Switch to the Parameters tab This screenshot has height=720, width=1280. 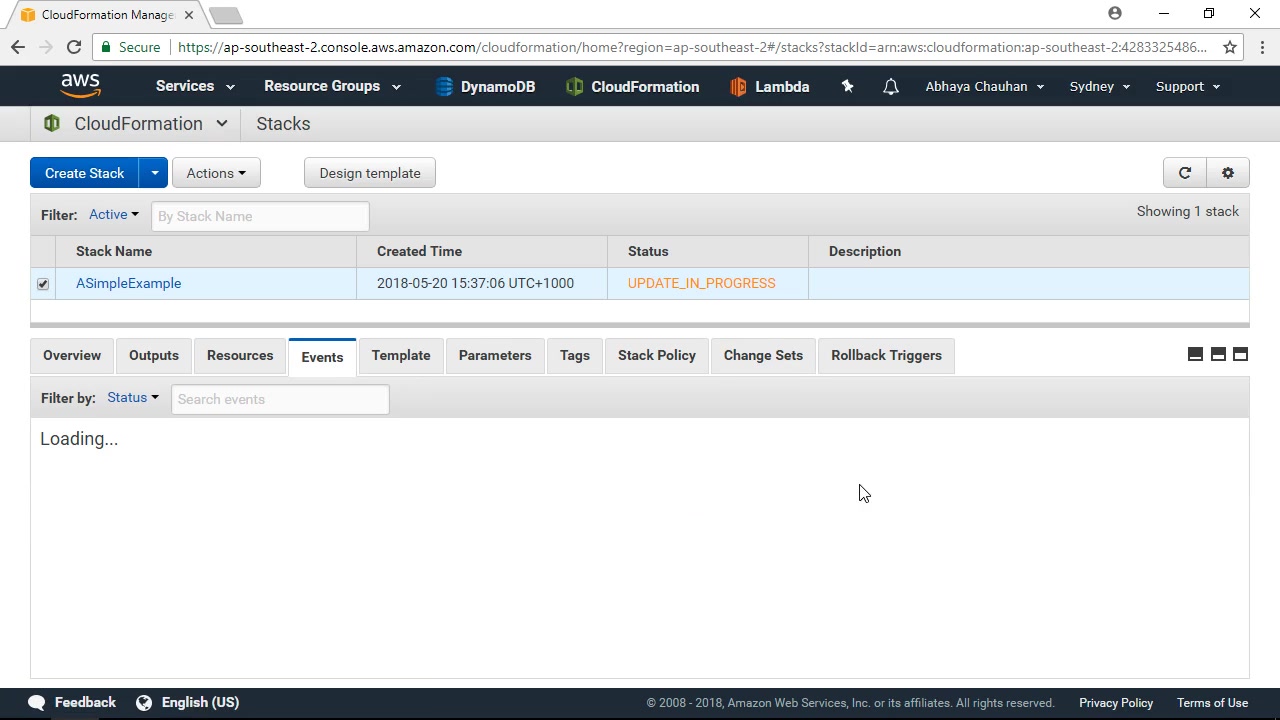click(495, 356)
